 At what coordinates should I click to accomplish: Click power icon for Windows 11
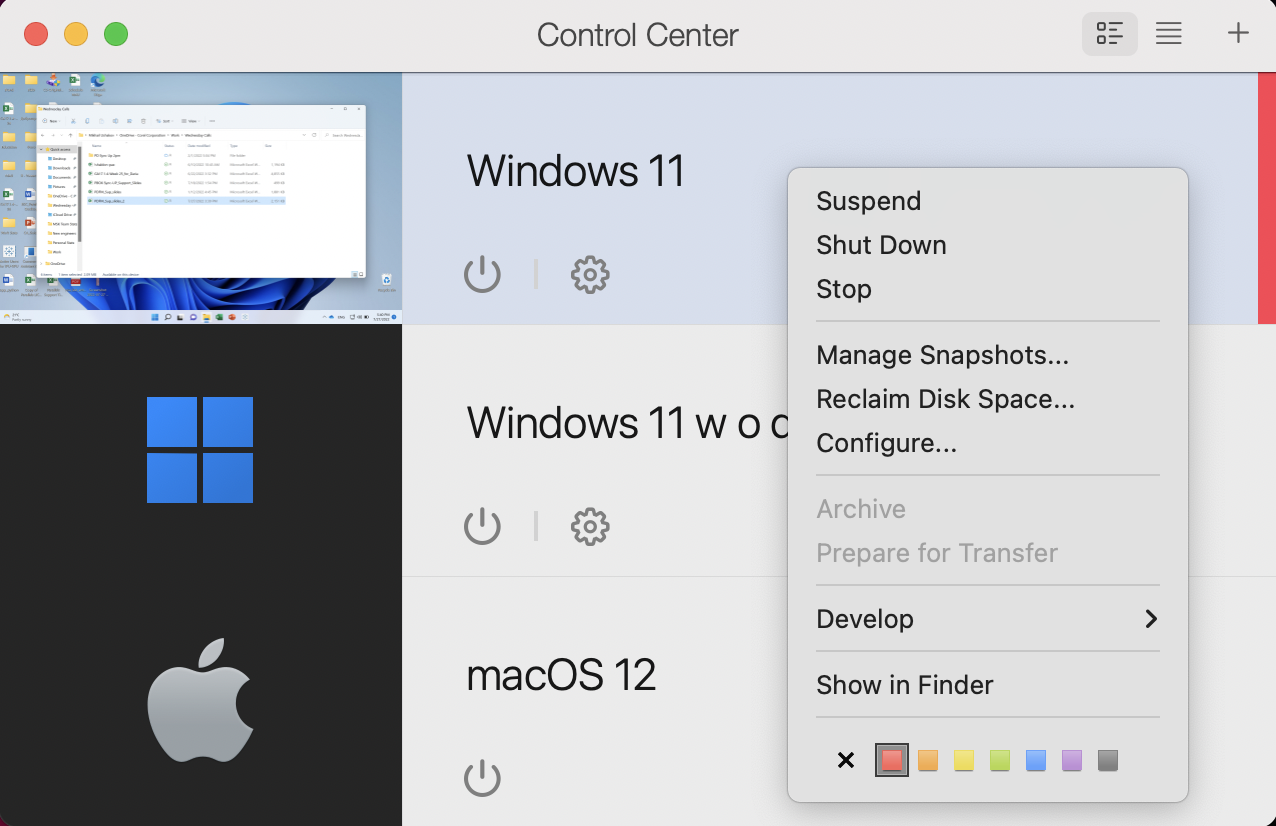(x=482, y=273)
